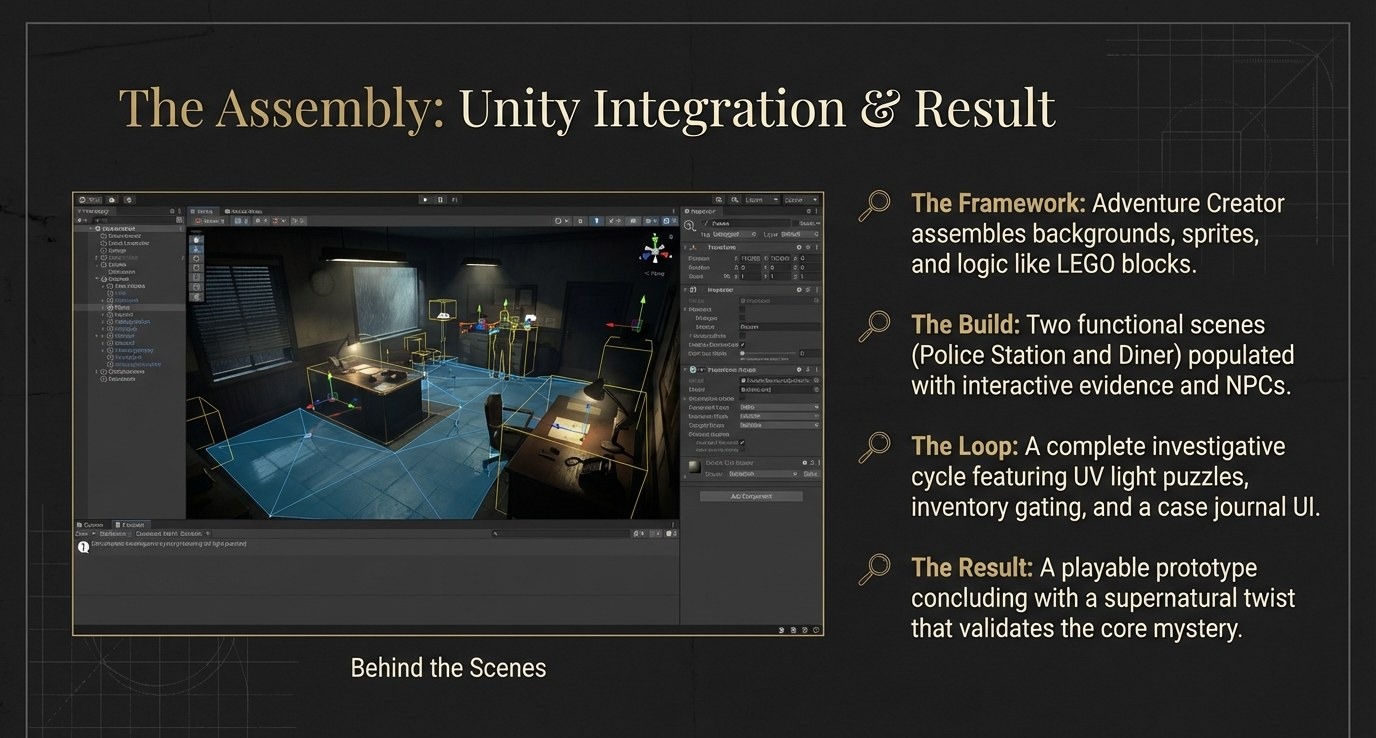The height and width of the screenshot is (738, 1376).
Task: Click the Transform component icon in Inspector
Action: coord(692,247)
